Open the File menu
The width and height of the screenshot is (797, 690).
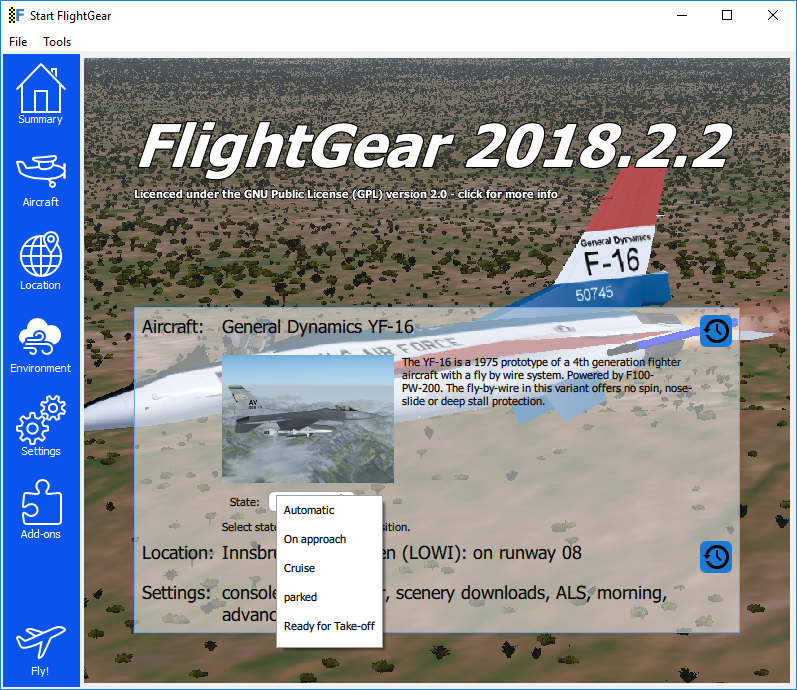click(18, 42)
